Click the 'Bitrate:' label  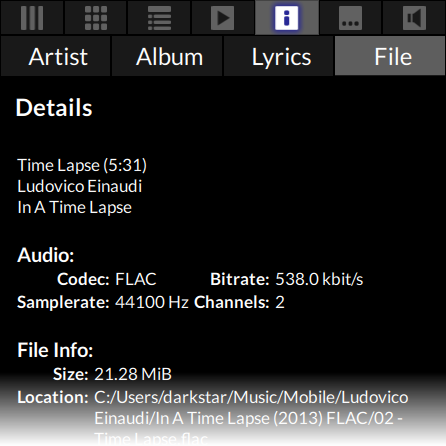pyautogui.click(x=240, y=279)
